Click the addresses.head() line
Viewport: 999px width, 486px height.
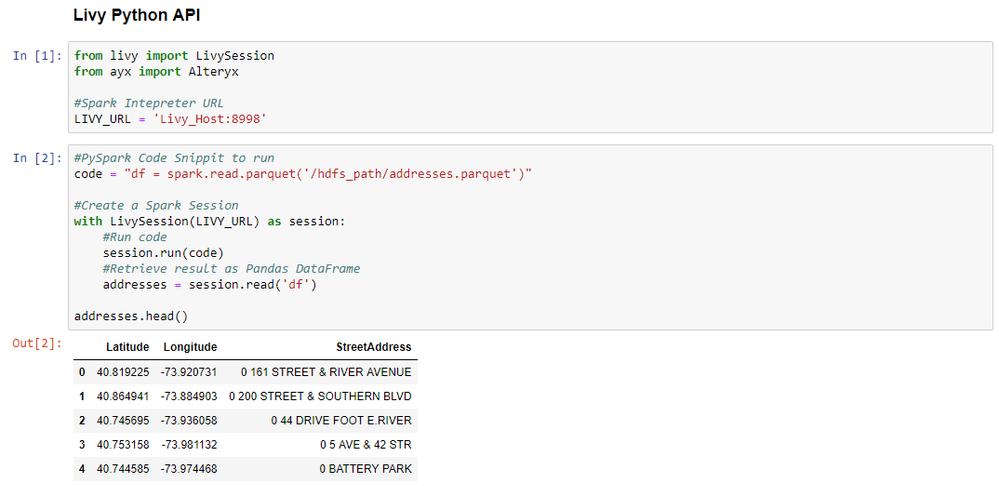[x=131, y=316]
